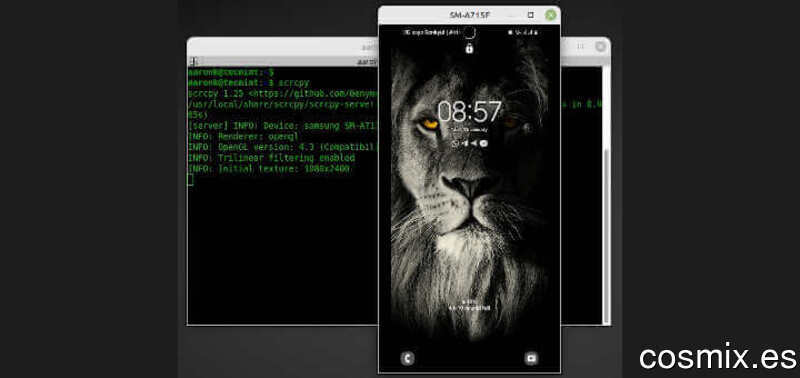Maximize the terminal window
Image resolution: width=800 pixels, height=378 pixels.
point(580,46)
